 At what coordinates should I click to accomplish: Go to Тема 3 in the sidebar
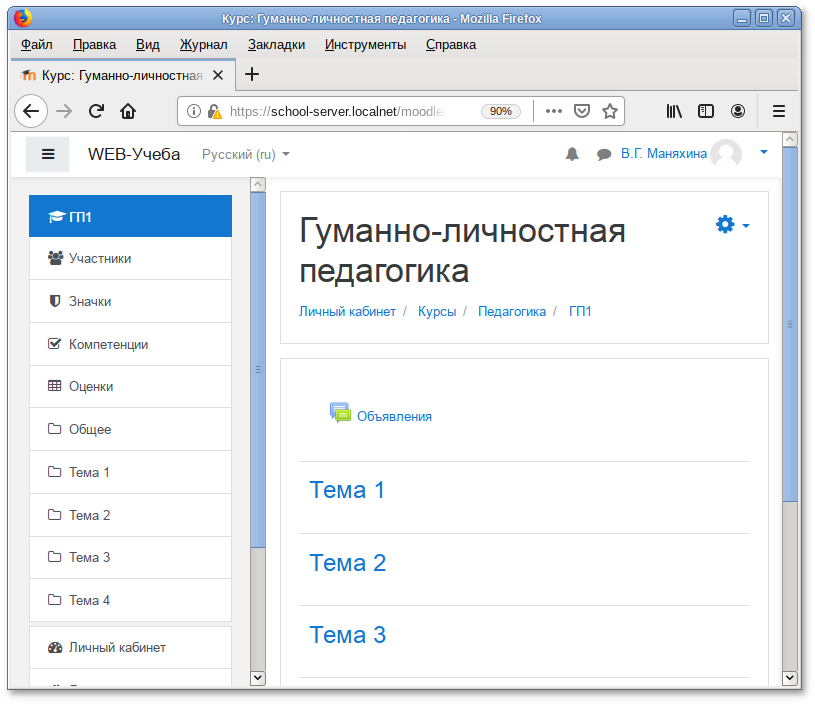(x=130, y=557)
